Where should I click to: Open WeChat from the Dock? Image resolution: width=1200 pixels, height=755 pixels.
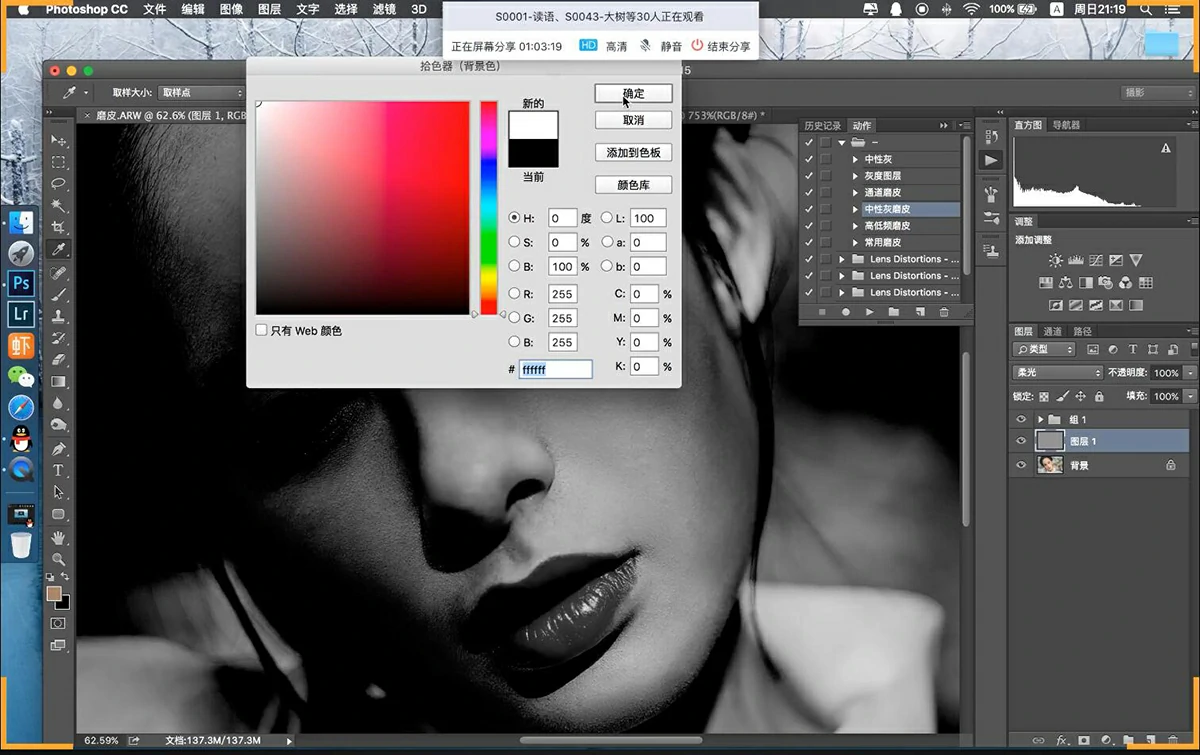click(21, 376)
